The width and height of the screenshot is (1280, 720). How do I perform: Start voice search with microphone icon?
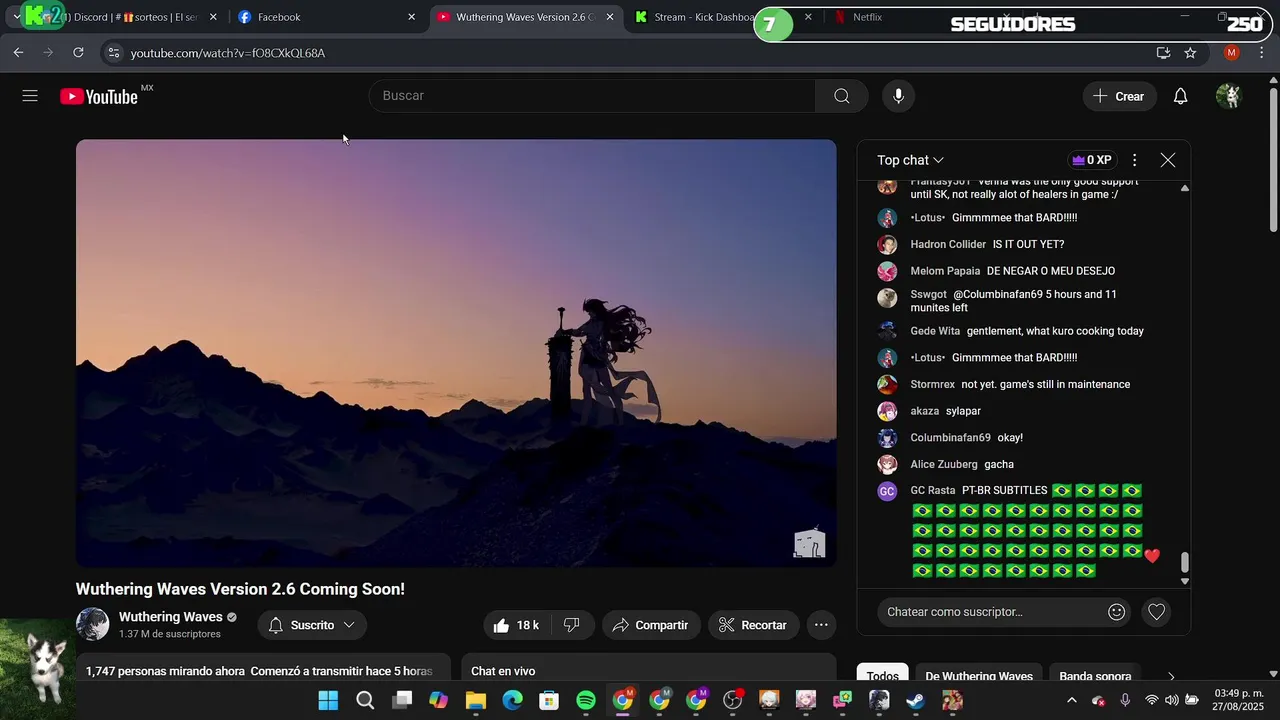point(898,96)
